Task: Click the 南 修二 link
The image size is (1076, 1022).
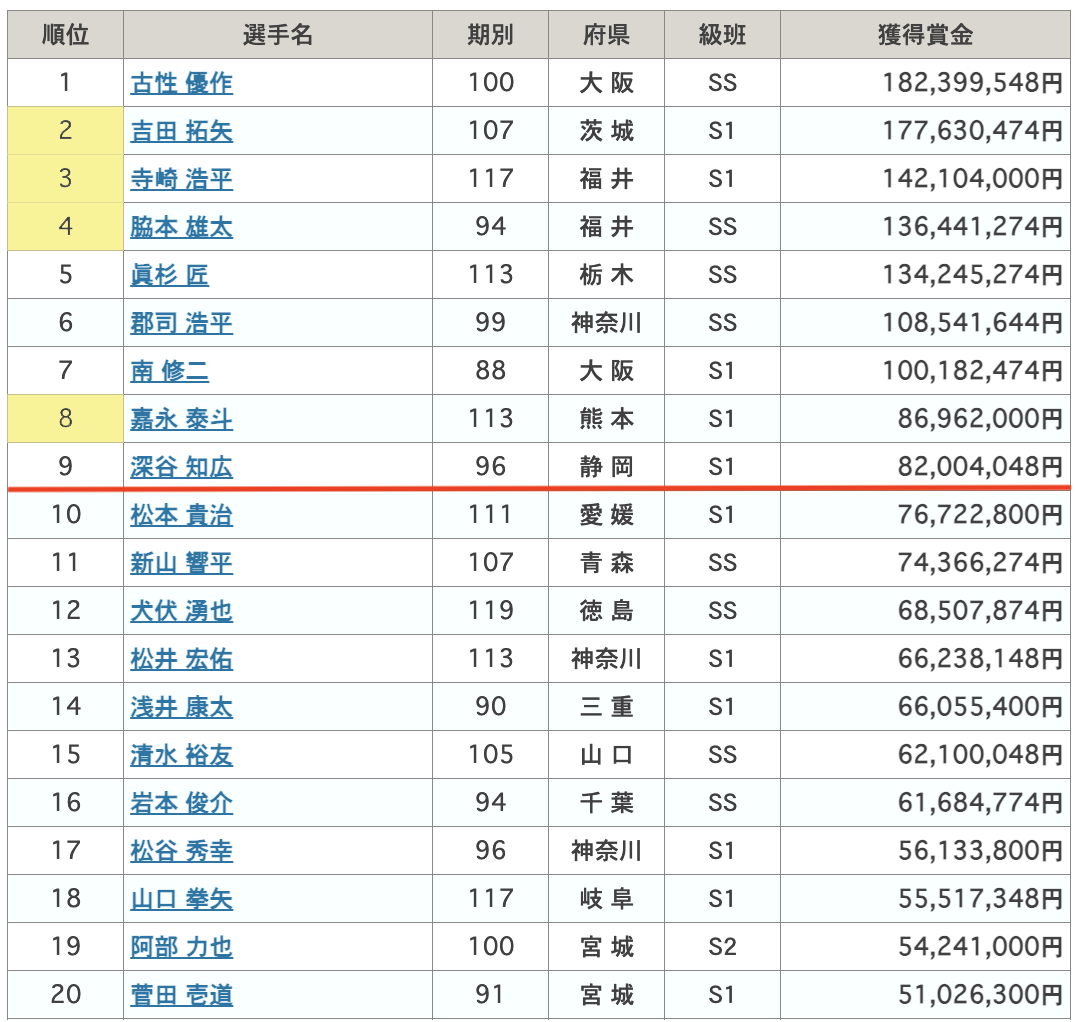Action: point(169,371)
